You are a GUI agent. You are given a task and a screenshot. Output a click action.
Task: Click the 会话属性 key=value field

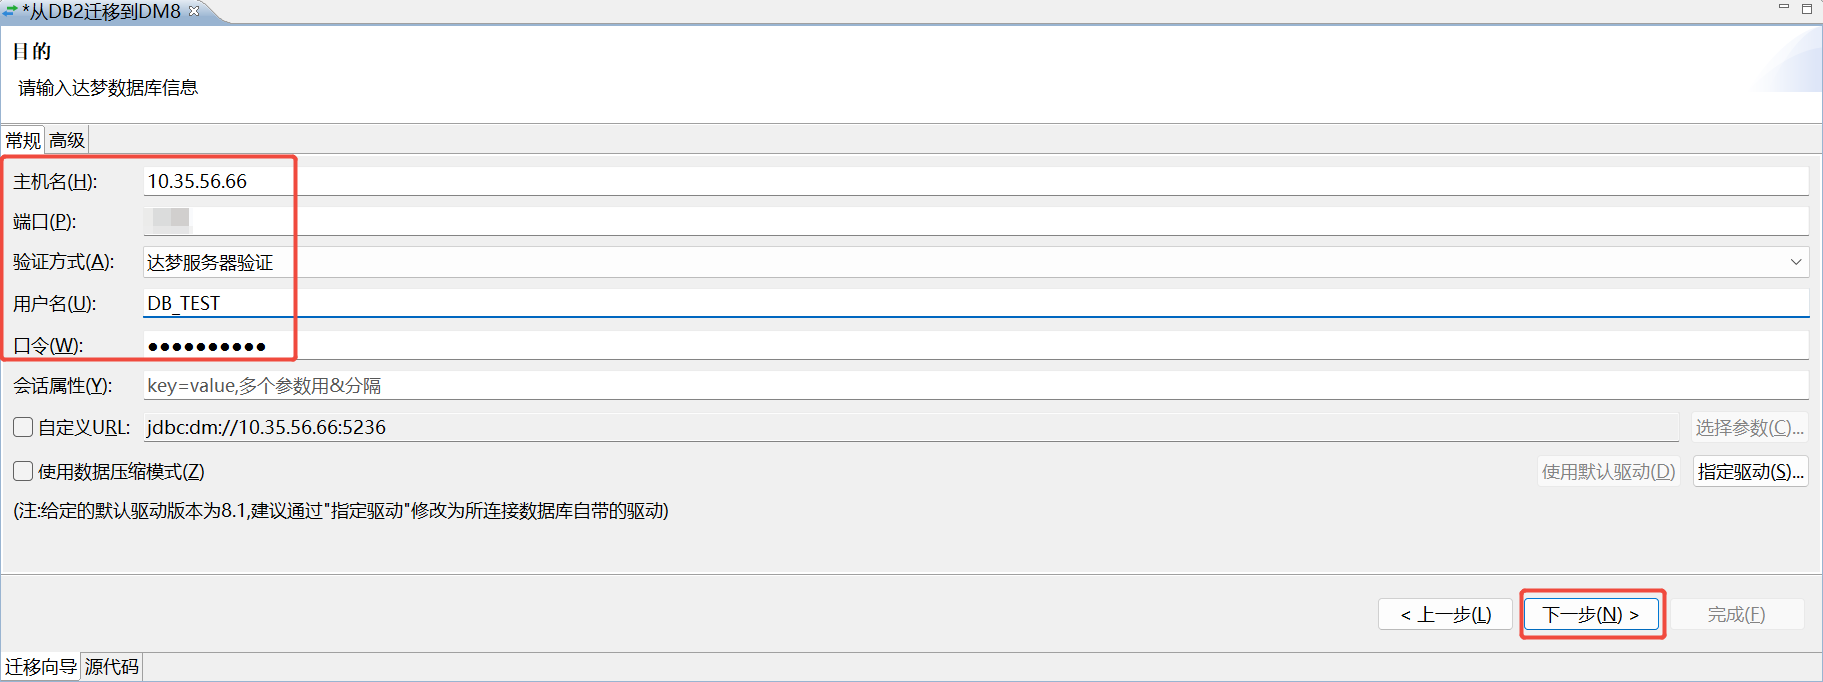pos(975,385)
